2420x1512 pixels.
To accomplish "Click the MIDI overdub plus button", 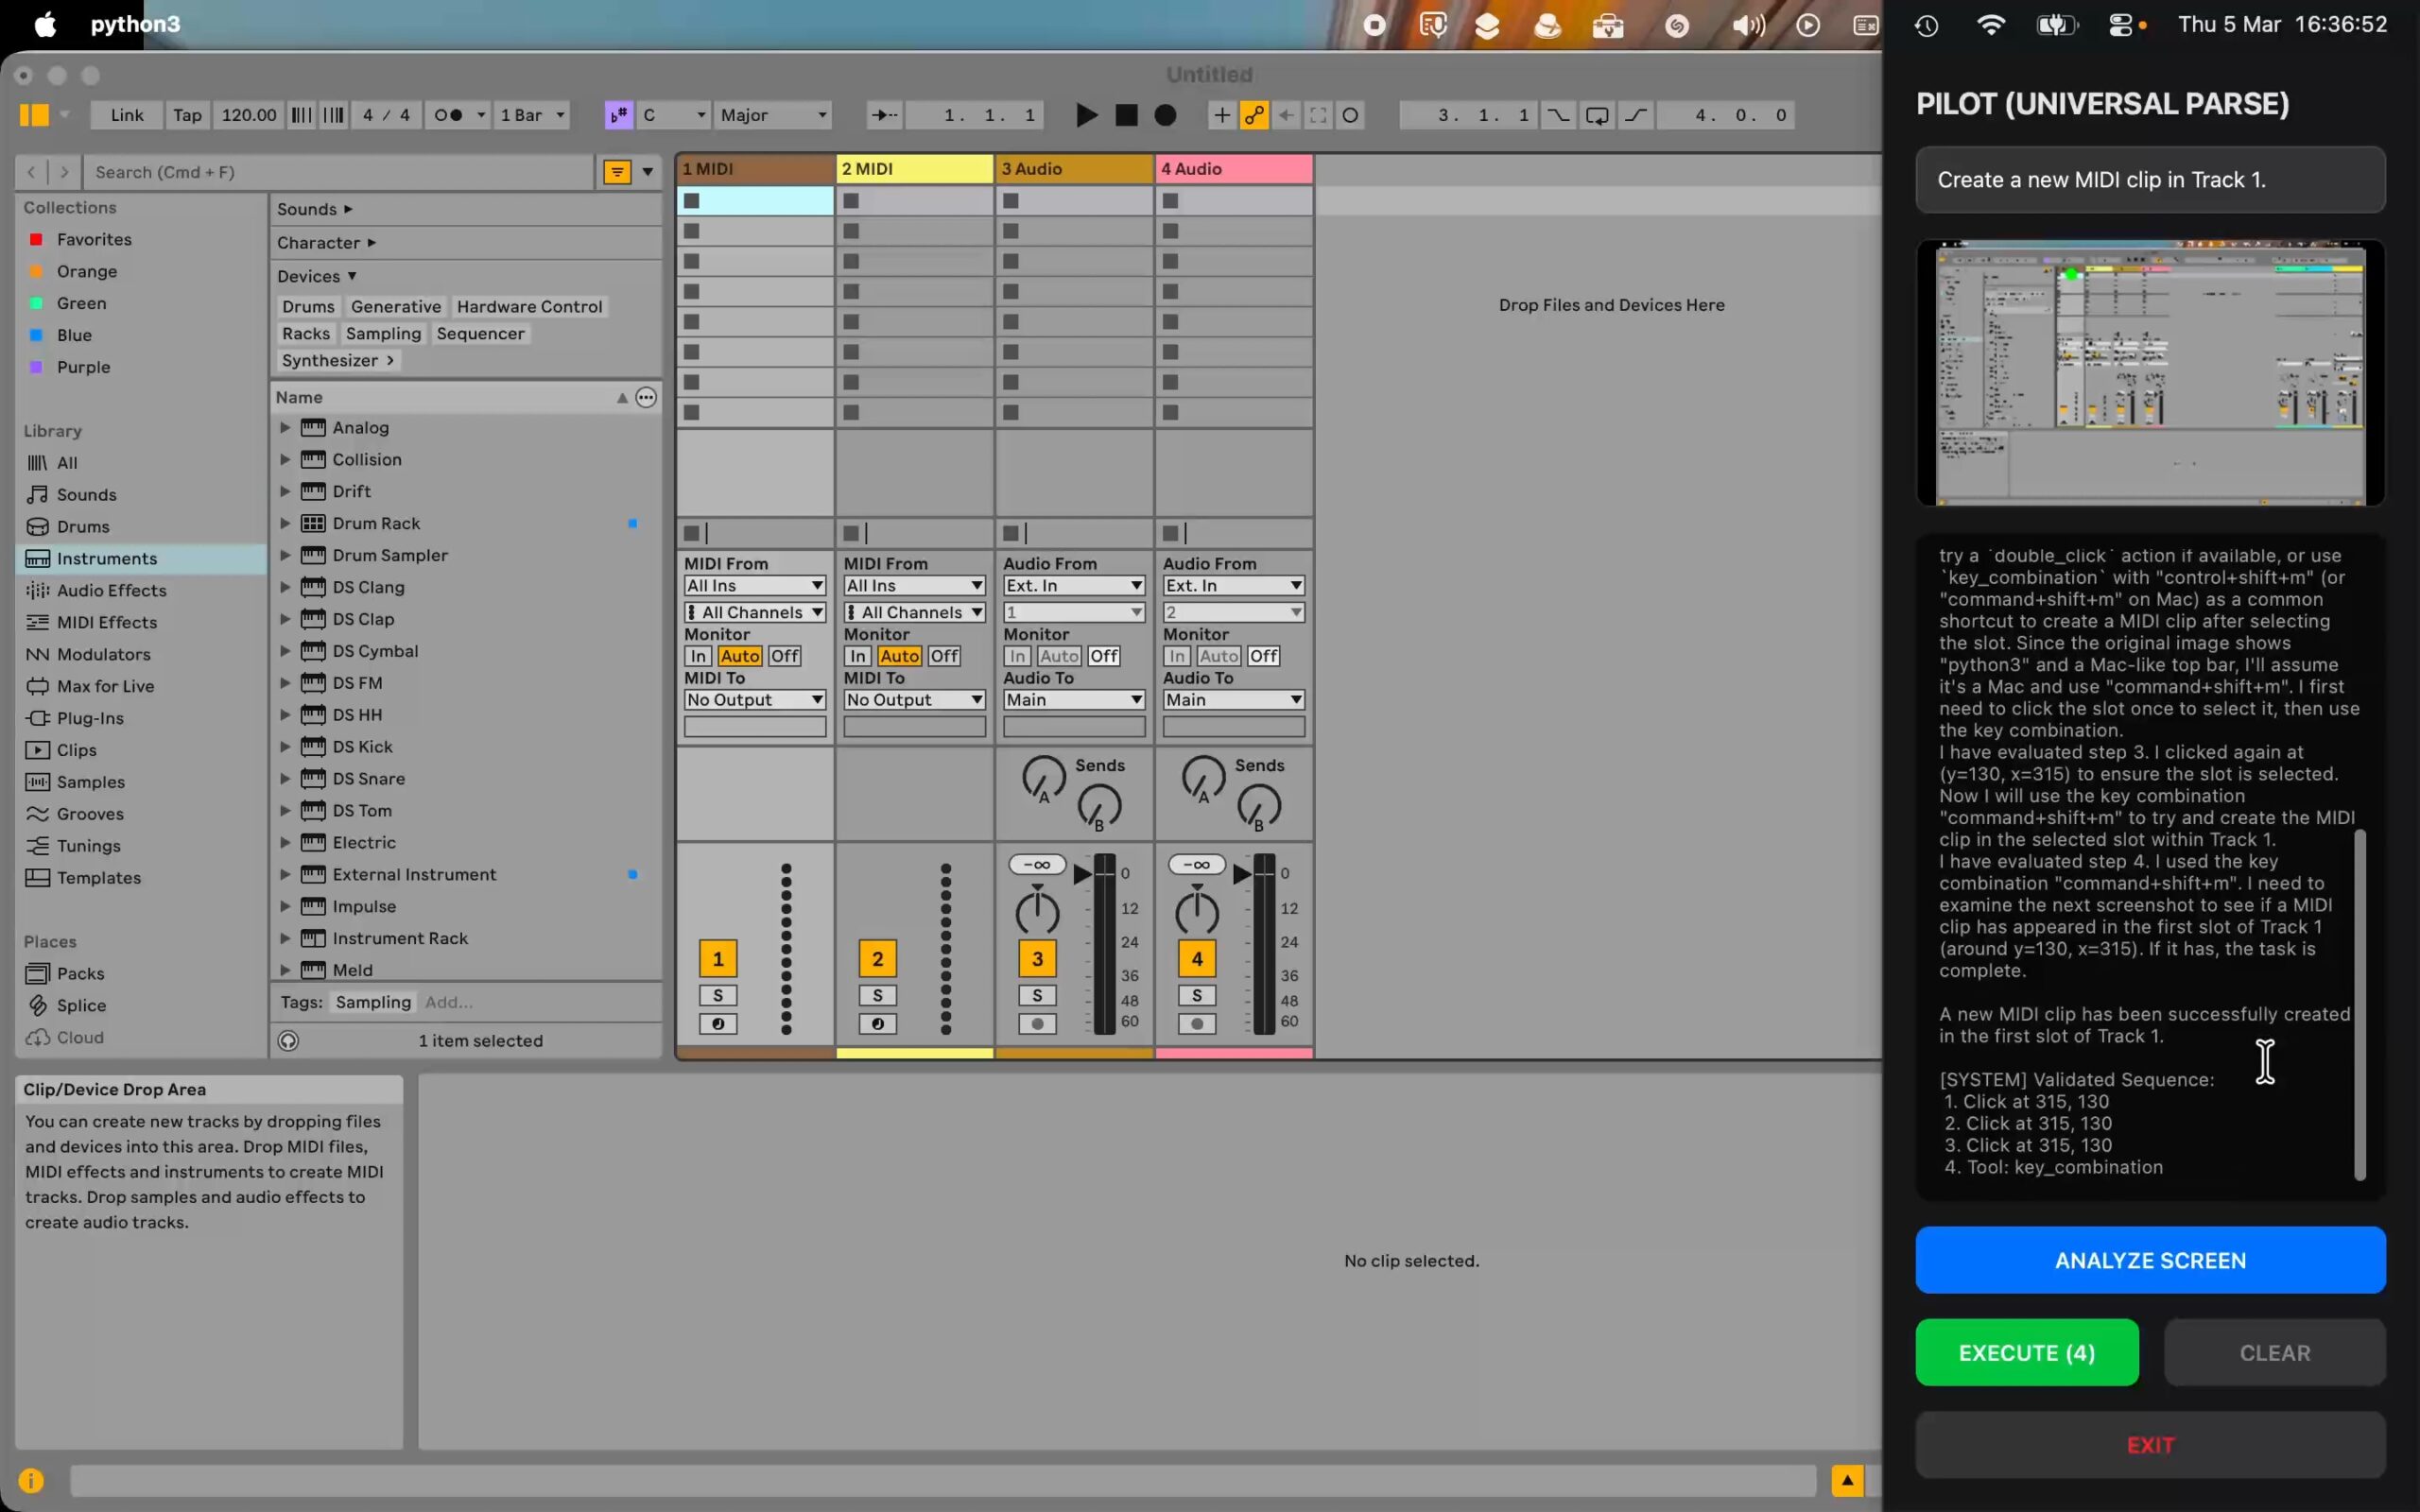I will click(1221, 115).
